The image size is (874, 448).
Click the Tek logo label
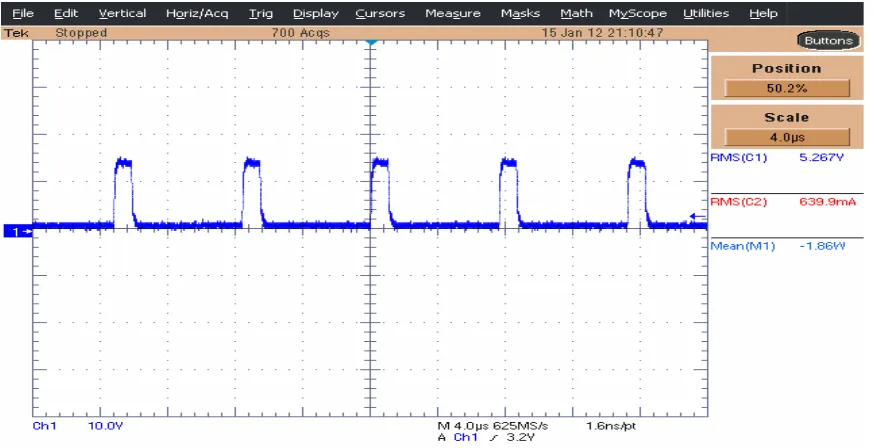[16, 33]
